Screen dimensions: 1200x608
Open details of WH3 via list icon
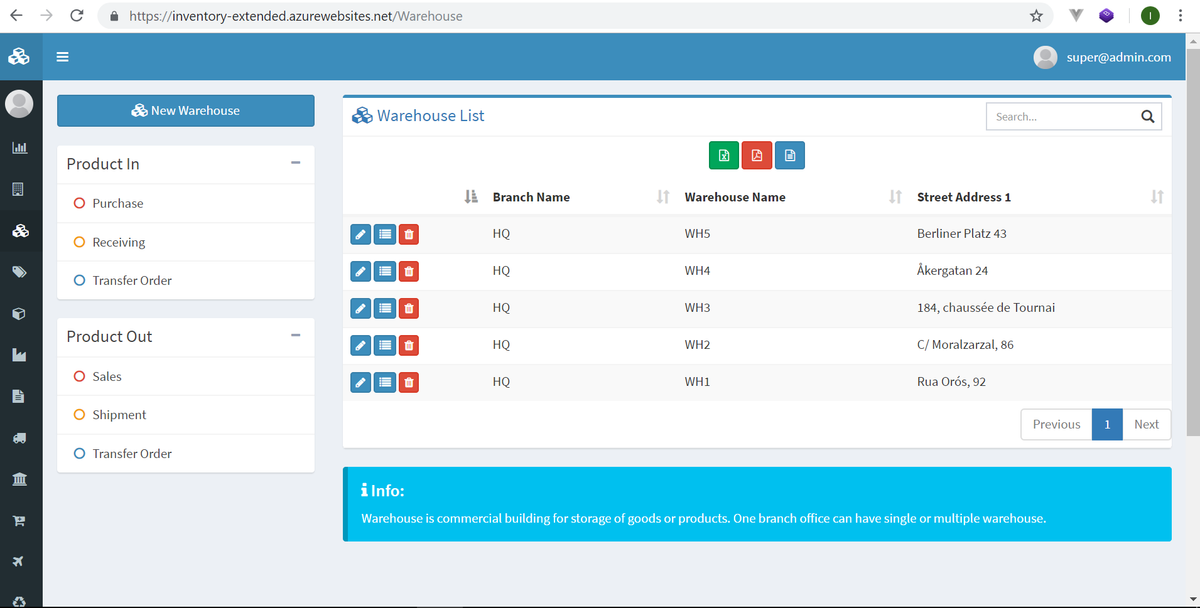(x=384, y=308)
